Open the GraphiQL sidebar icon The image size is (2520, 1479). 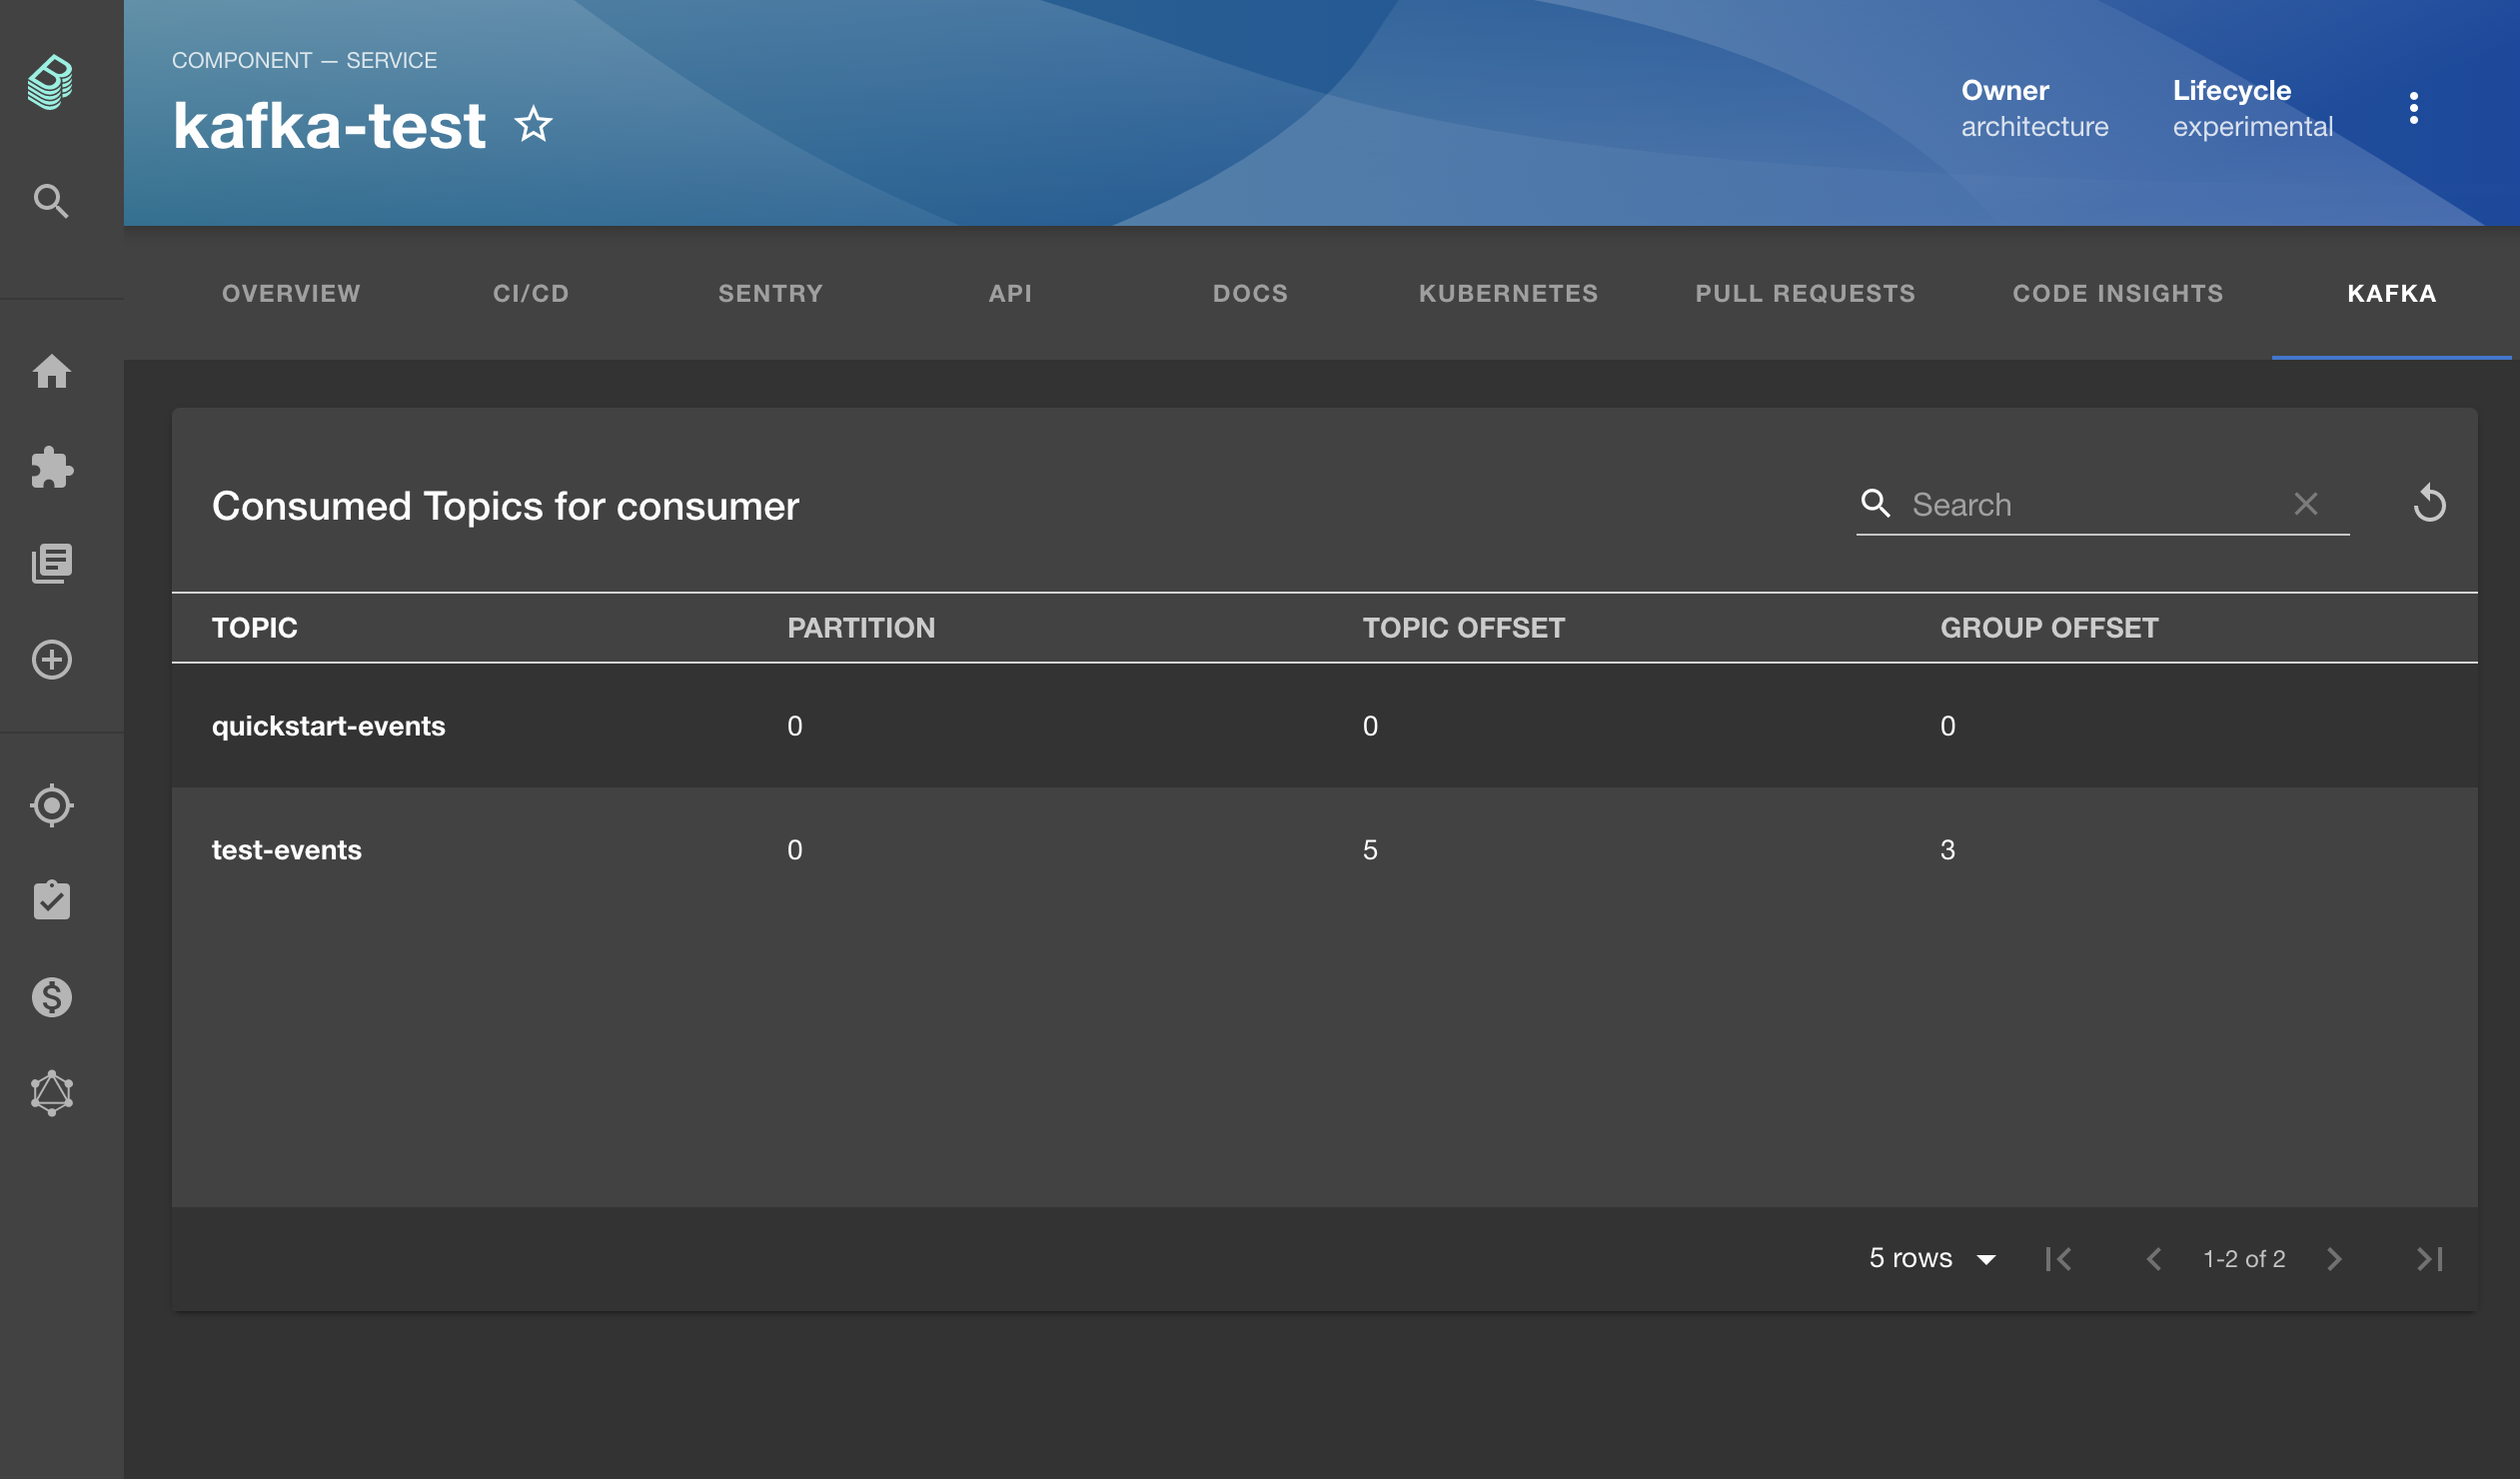tap(51, 1092)
